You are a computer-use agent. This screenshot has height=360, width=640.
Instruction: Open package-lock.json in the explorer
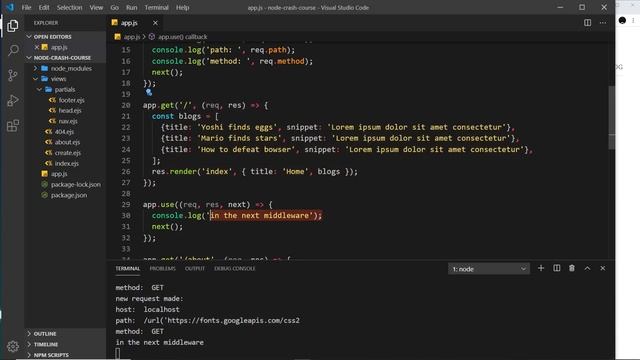tap(76, 184)
